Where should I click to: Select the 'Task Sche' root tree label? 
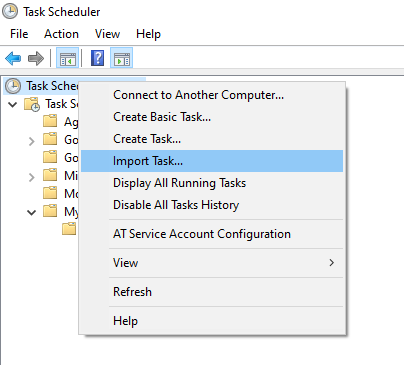pos(52,86)
